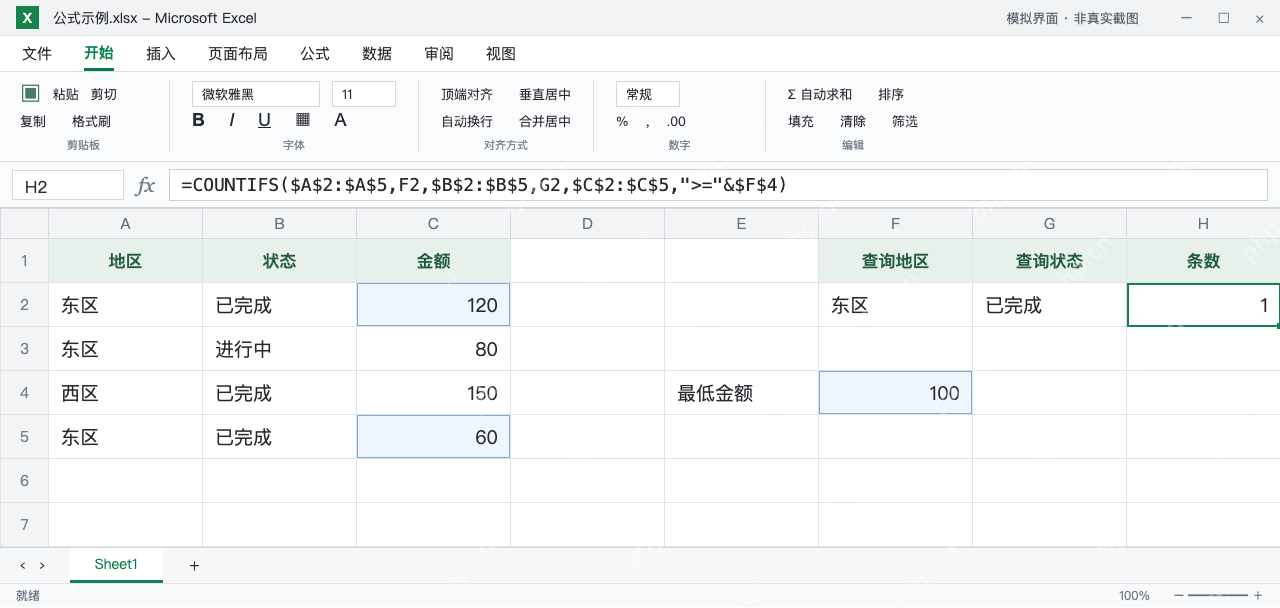Select cell C3 containing 80
The image size is (1280, 608).
click(x=434, y=349)
